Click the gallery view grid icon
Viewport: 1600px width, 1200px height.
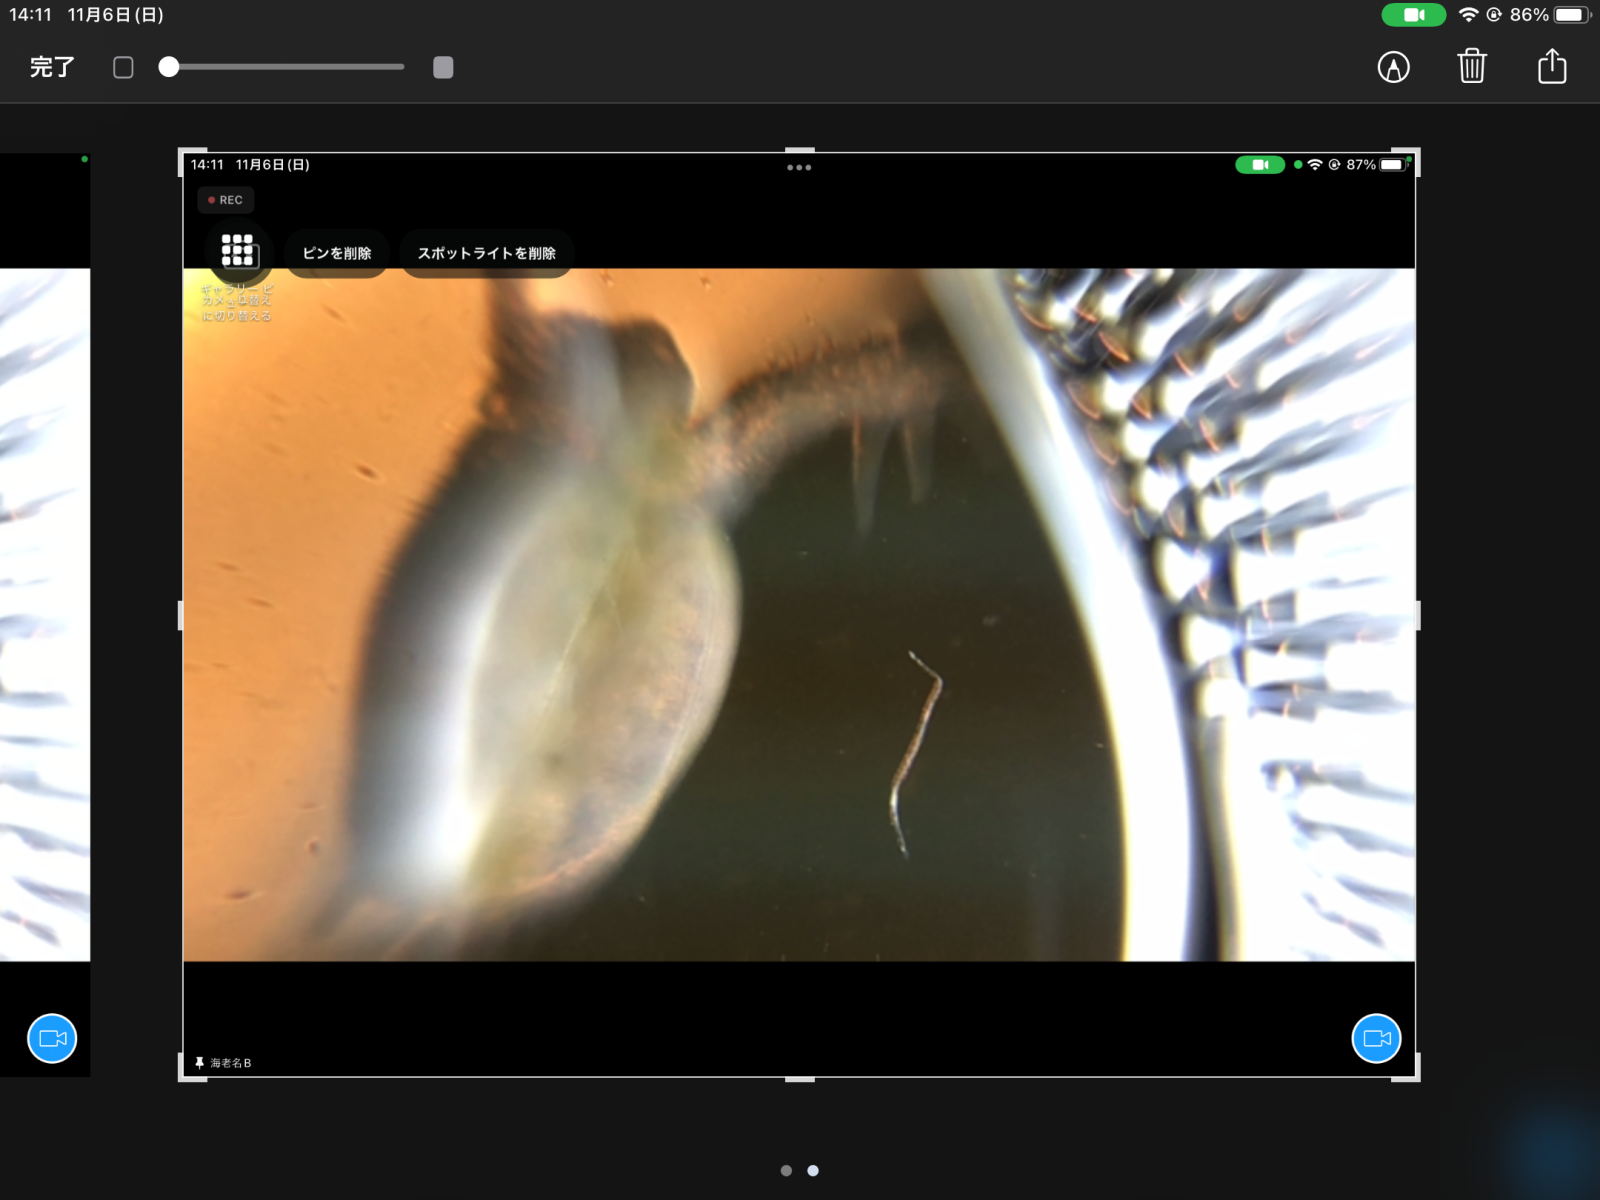tap(237, 250)
